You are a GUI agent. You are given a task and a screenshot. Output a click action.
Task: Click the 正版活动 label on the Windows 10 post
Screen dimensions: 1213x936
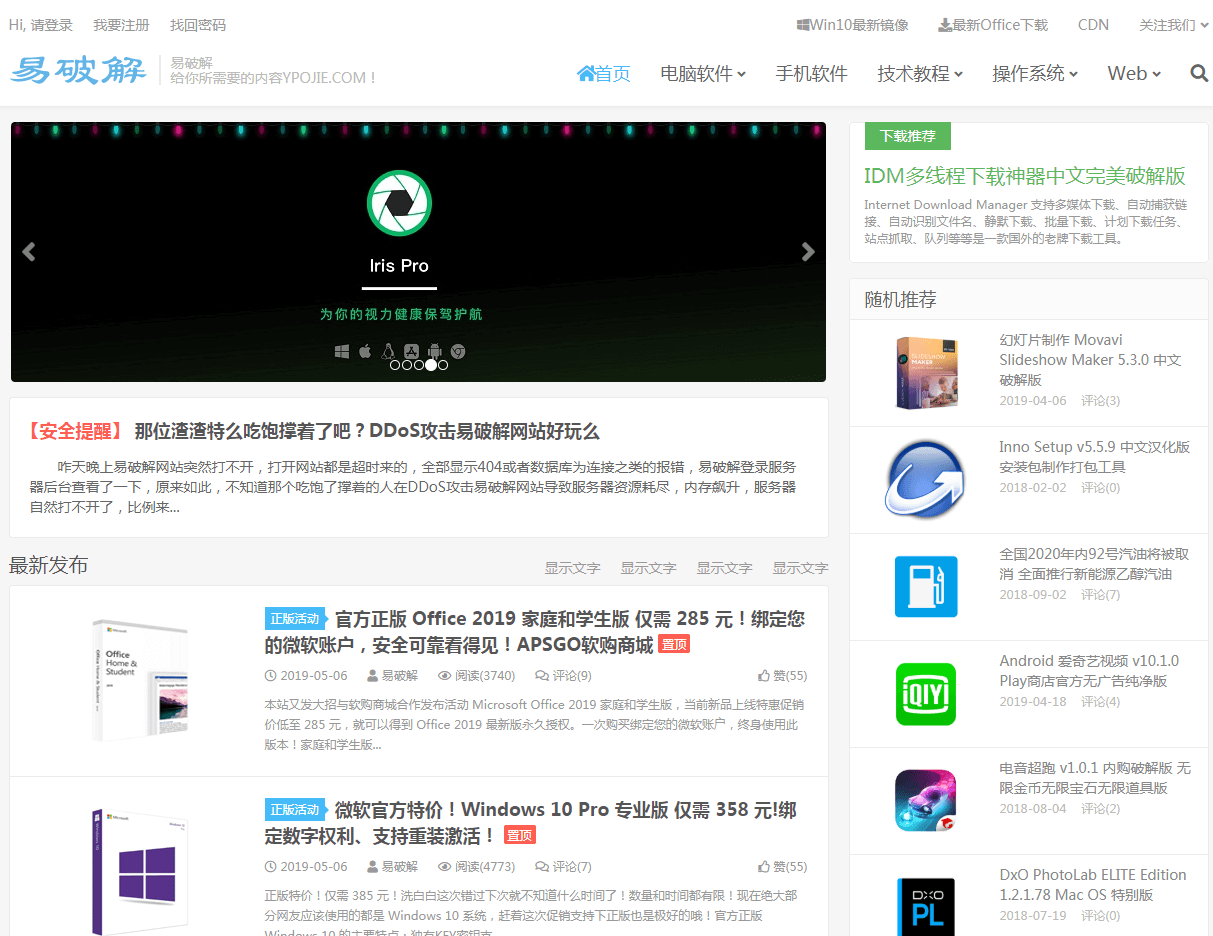[296, 811]
